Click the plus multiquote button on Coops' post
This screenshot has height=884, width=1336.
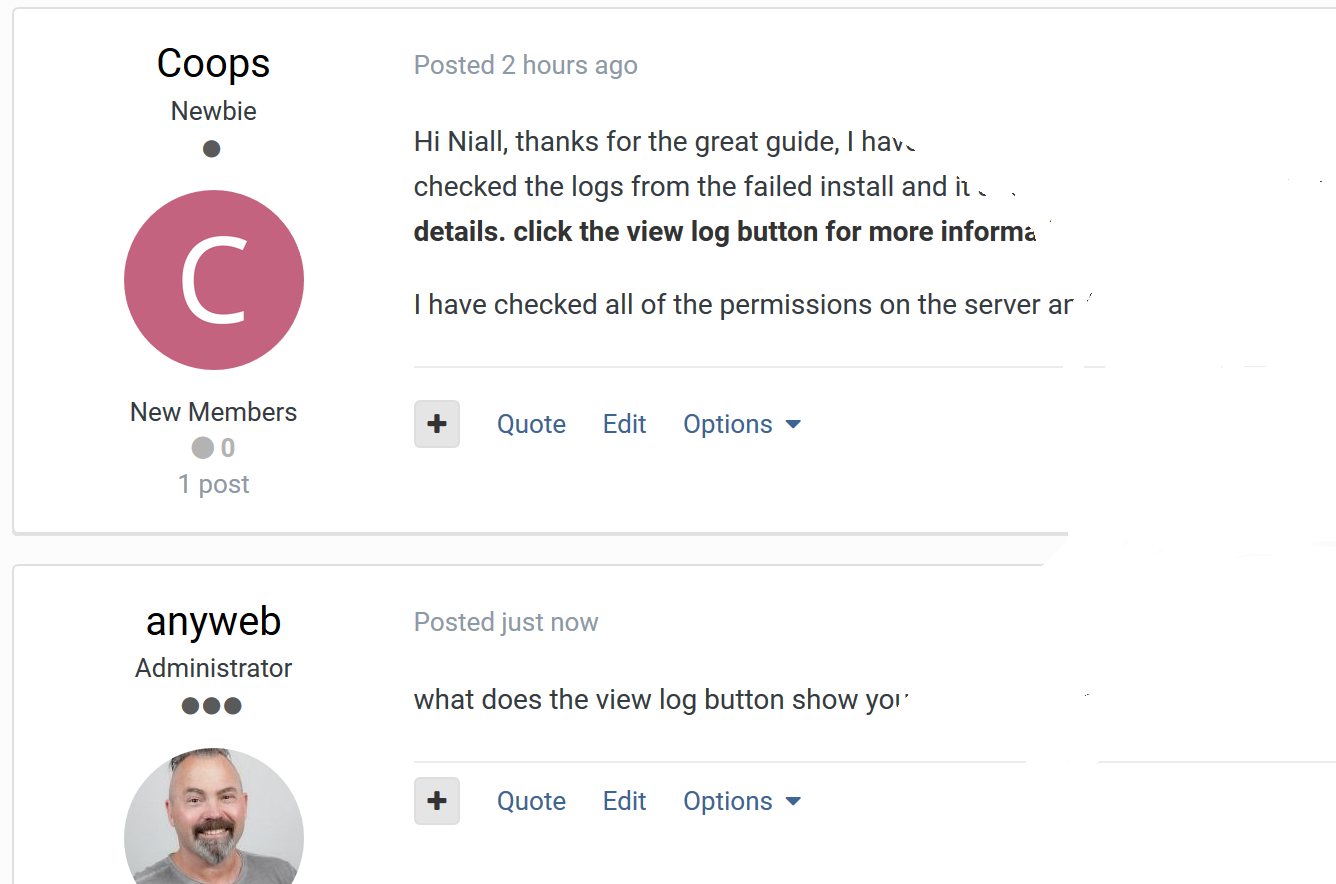[437, 424]
